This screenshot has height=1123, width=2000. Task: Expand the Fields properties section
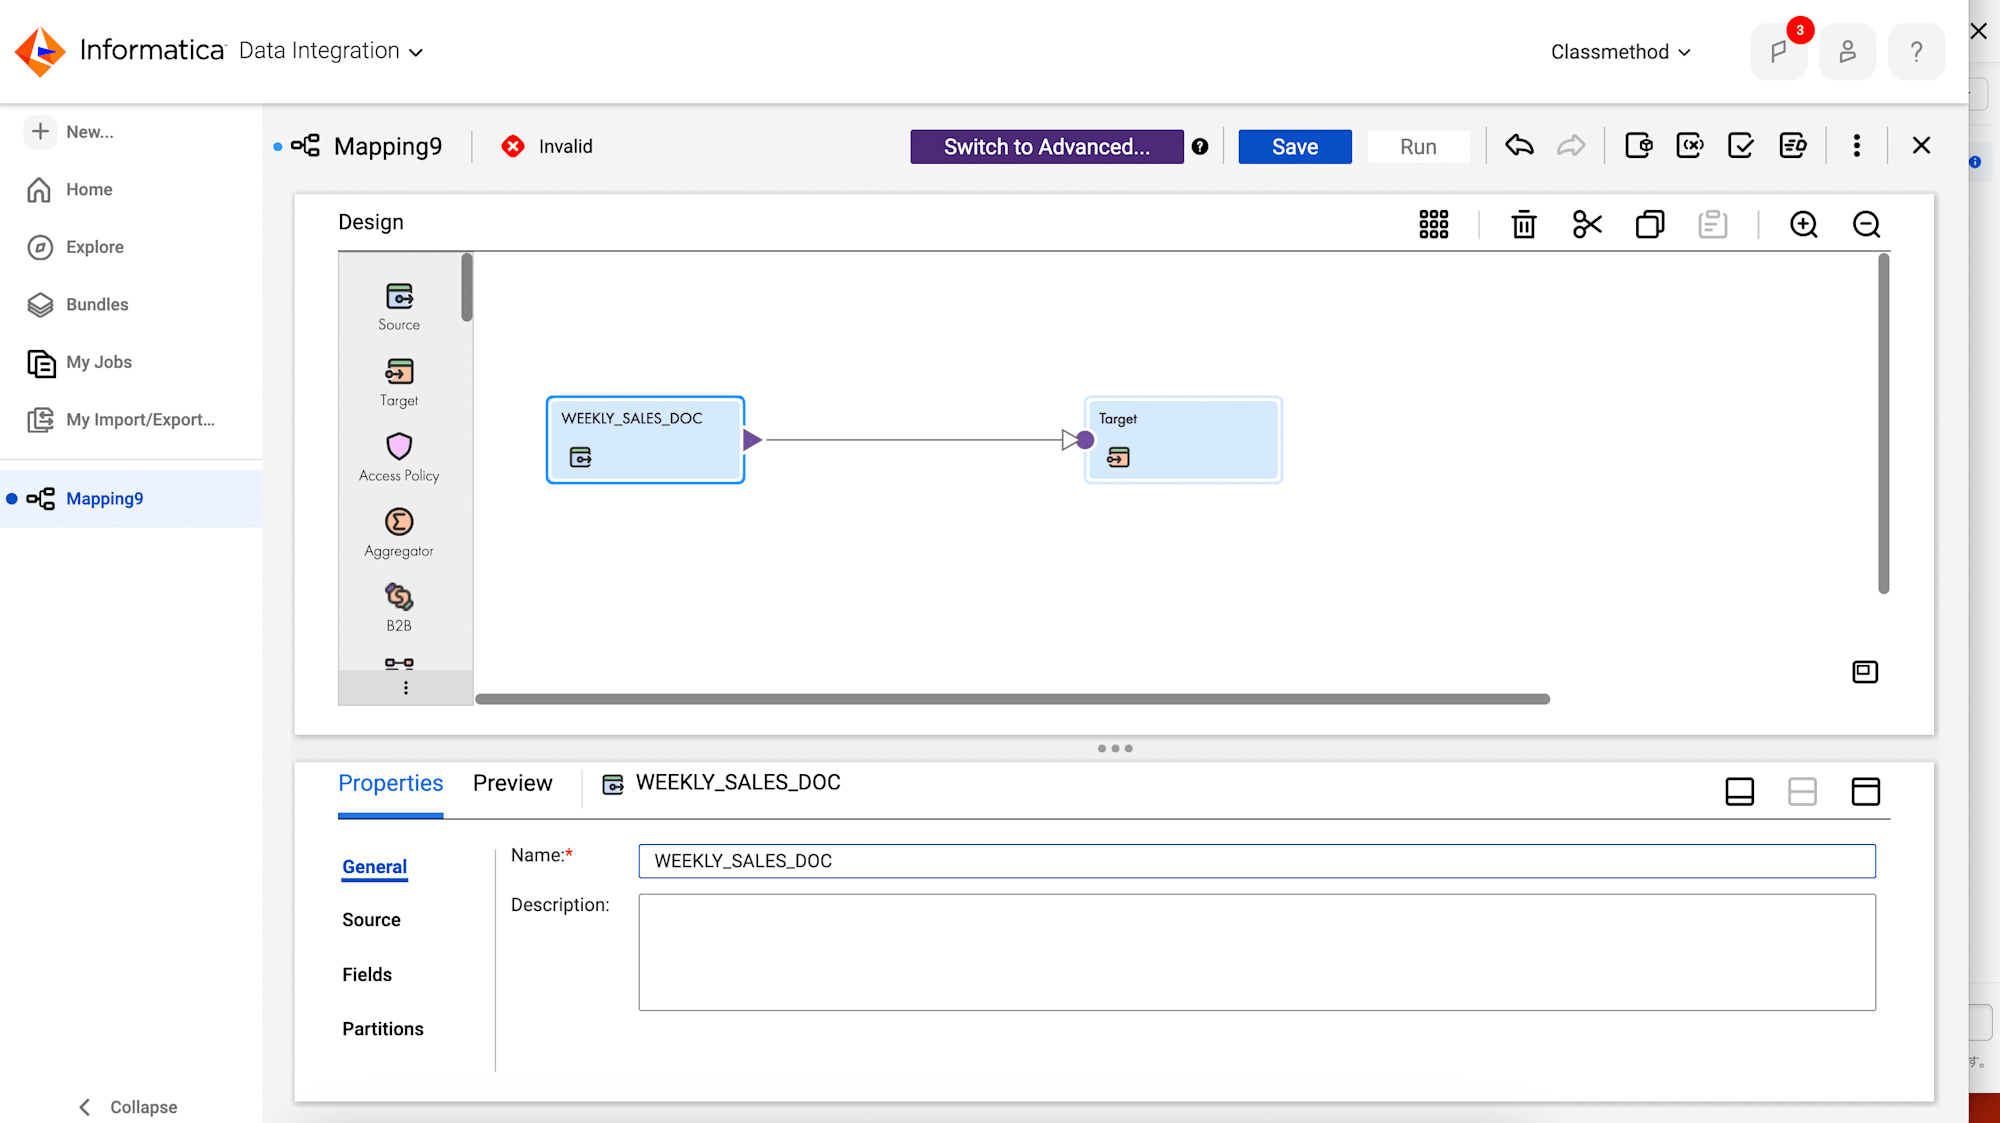click(365, 973)
